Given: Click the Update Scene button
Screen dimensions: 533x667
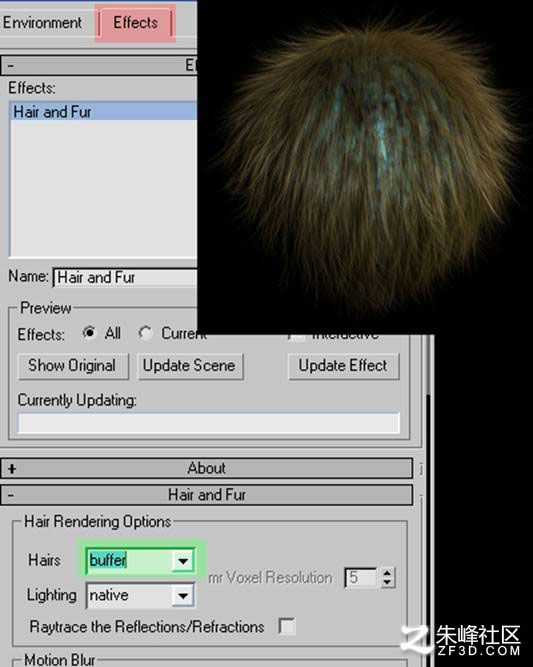Looking at the screenshot, I should tap(190, 366).
